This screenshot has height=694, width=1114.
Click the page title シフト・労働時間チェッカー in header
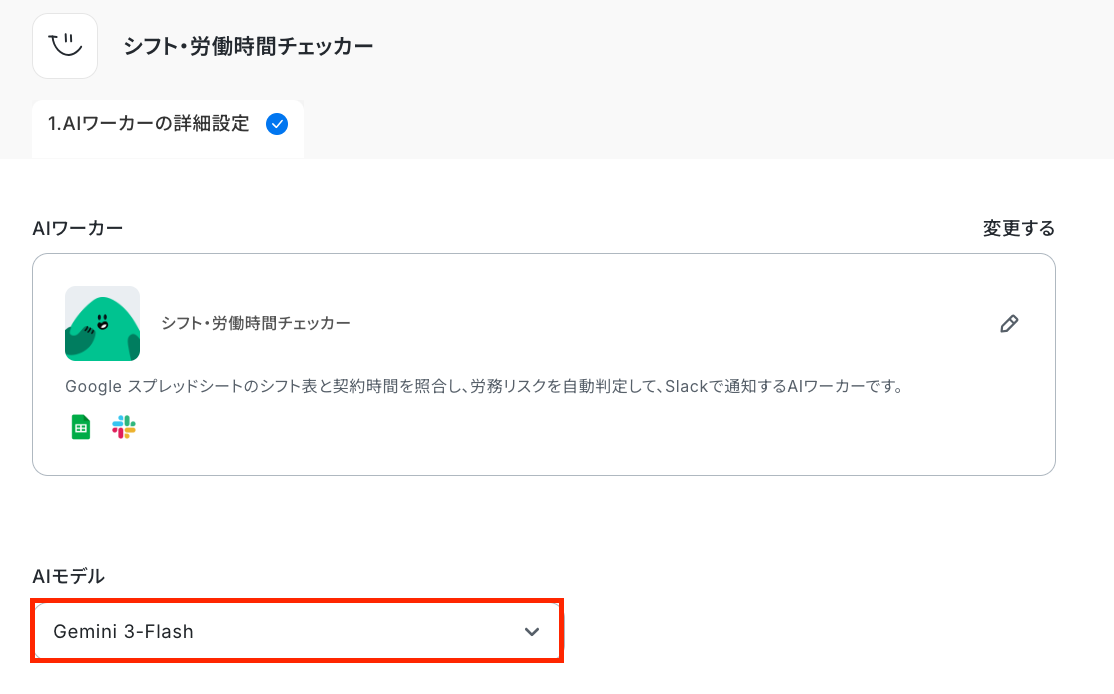pos(248,46)
